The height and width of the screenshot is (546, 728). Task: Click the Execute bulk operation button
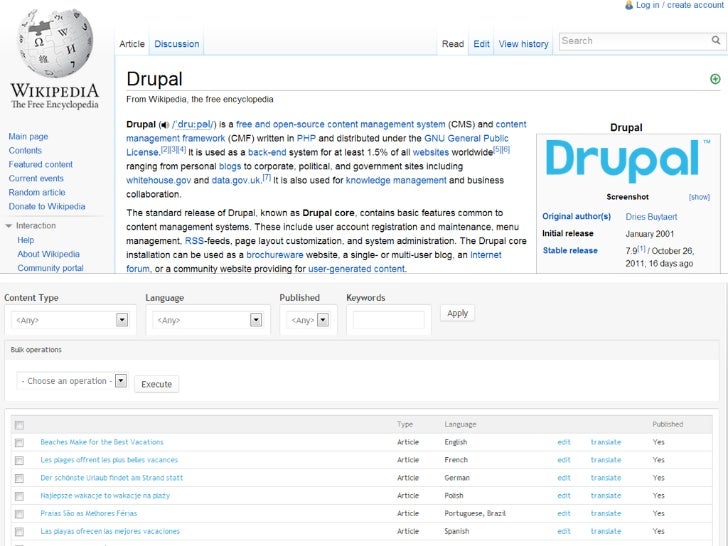point(156,384)
